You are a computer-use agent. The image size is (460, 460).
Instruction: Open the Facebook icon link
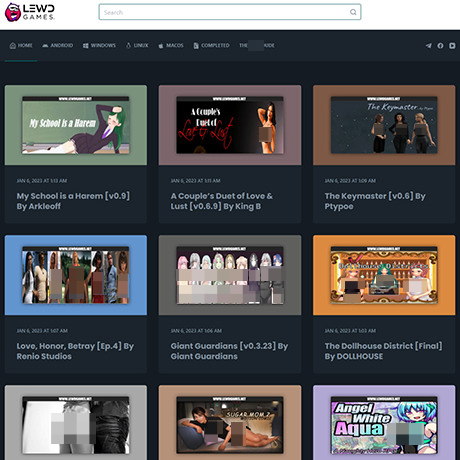click(x=440, y=46)
